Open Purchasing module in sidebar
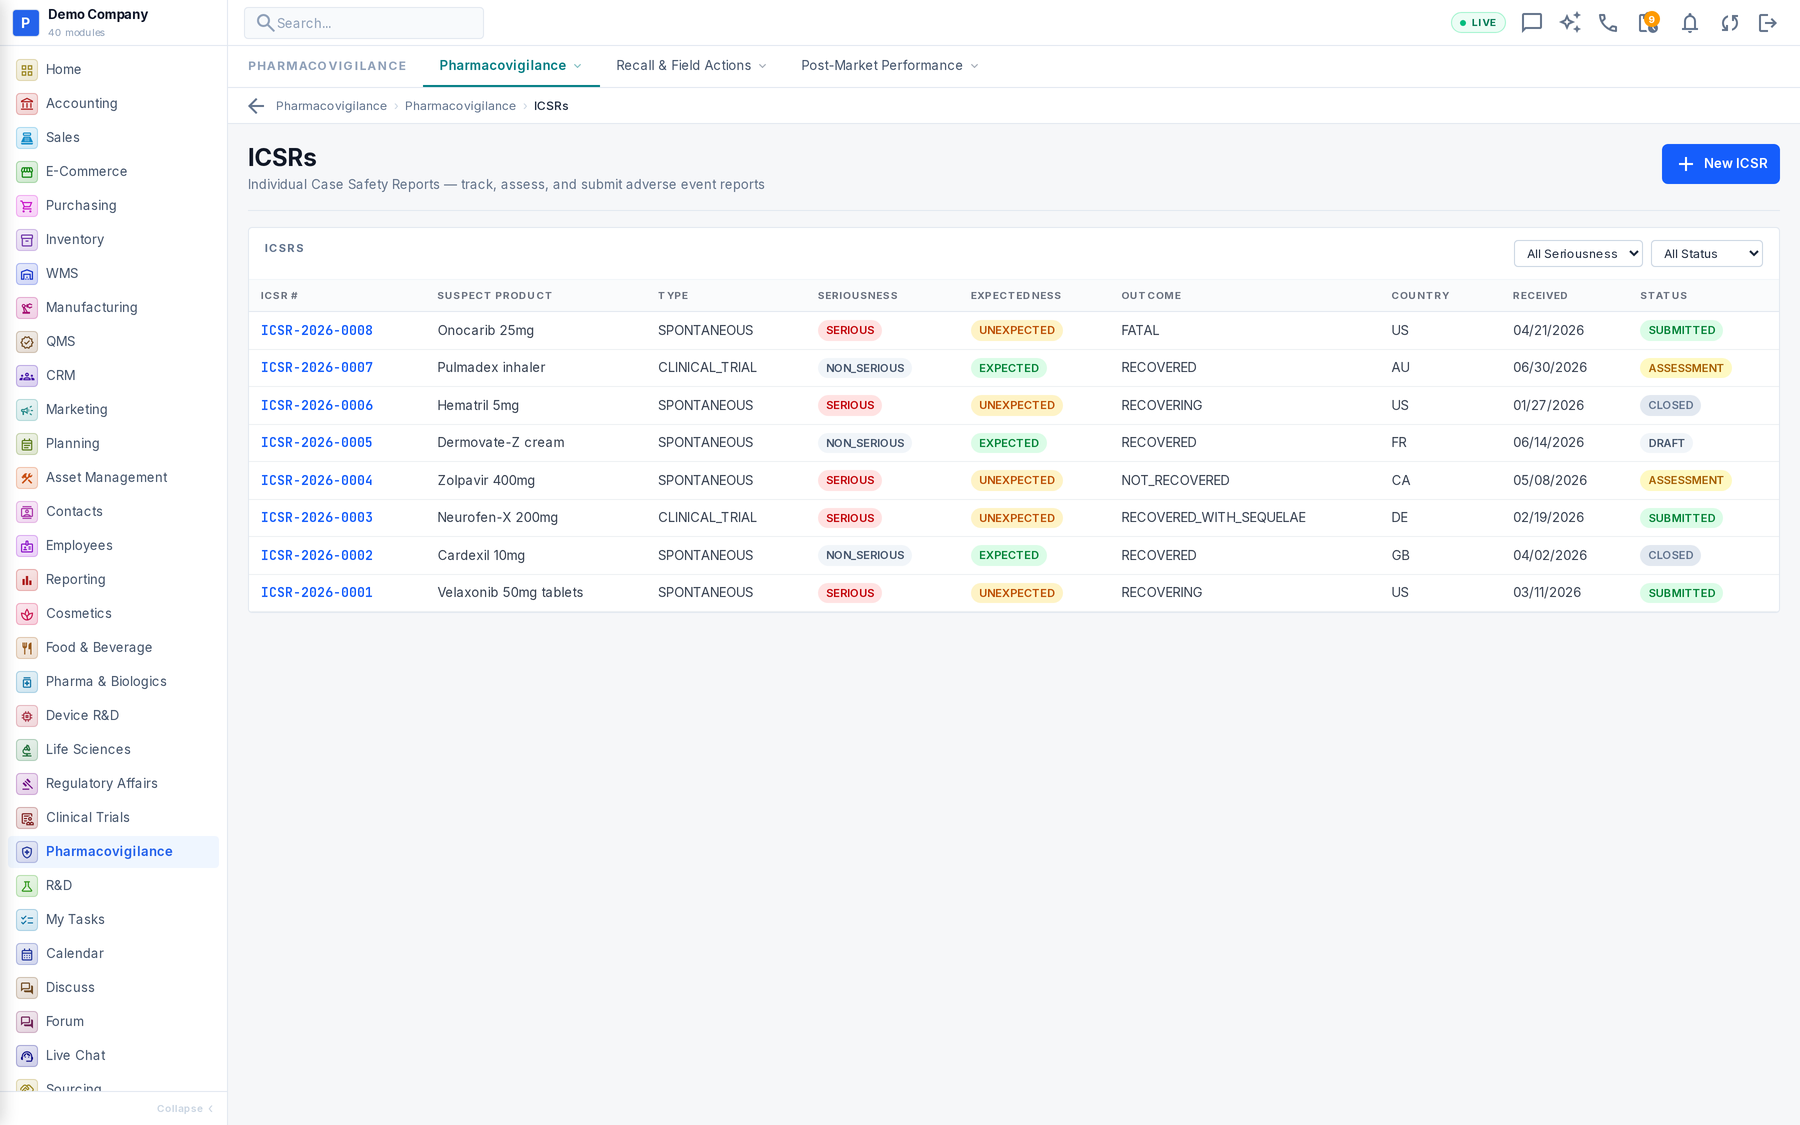Screen dimensions: 1800x1125 point(113,205)
